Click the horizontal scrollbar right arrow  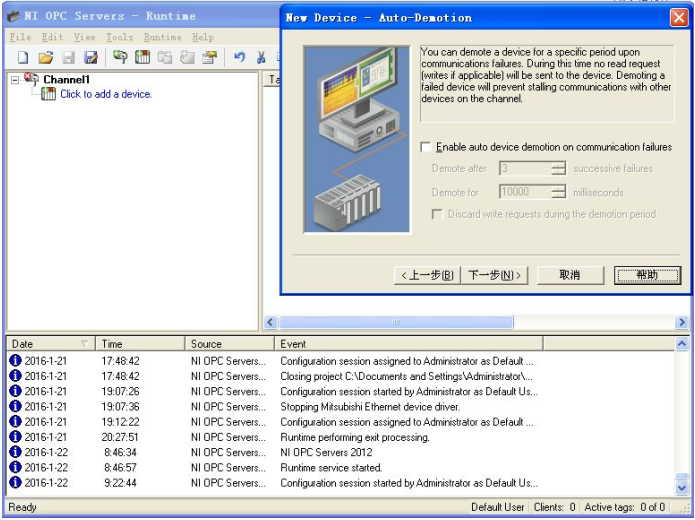point(681,322)
